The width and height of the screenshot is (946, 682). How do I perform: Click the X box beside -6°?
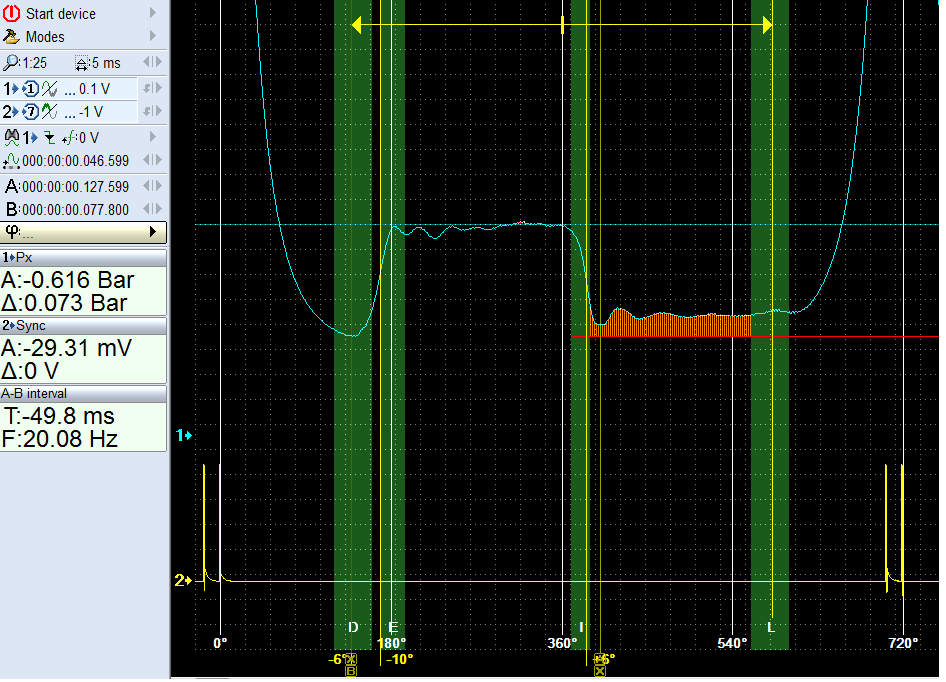coord(351,659)
